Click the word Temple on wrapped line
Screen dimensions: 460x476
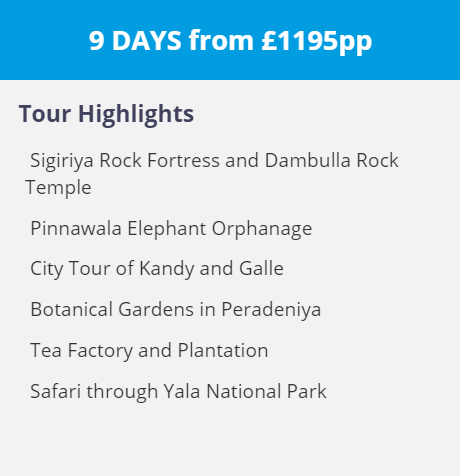click(x=58, y=187)
